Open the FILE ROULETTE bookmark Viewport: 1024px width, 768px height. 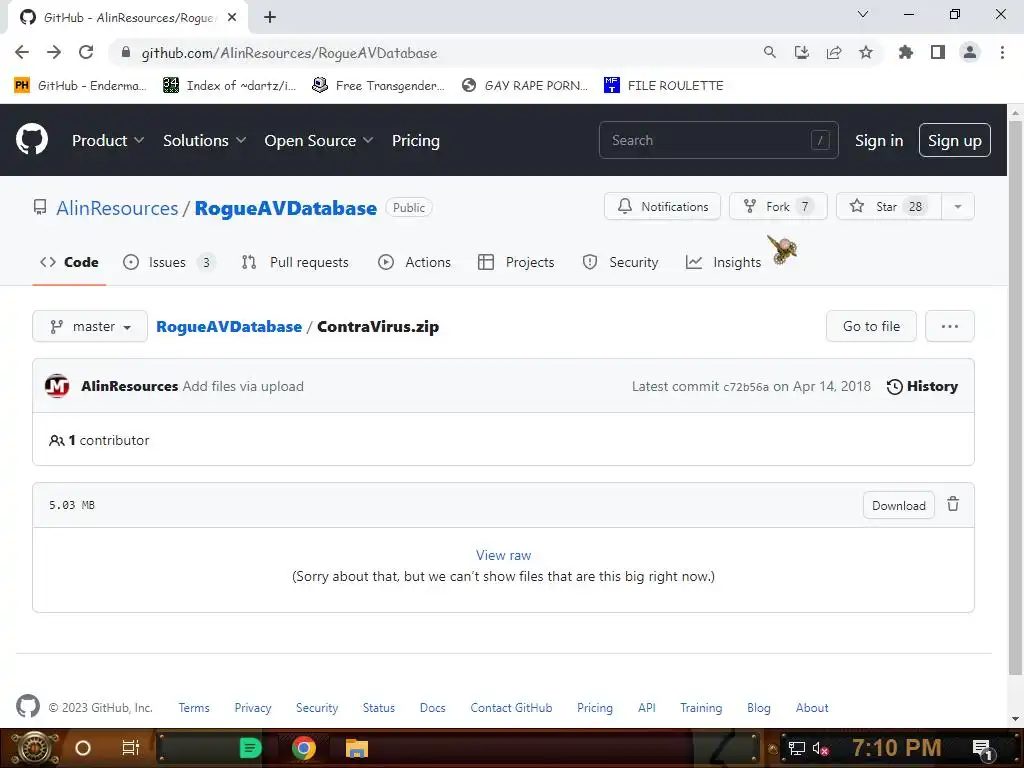click(664, 86)
